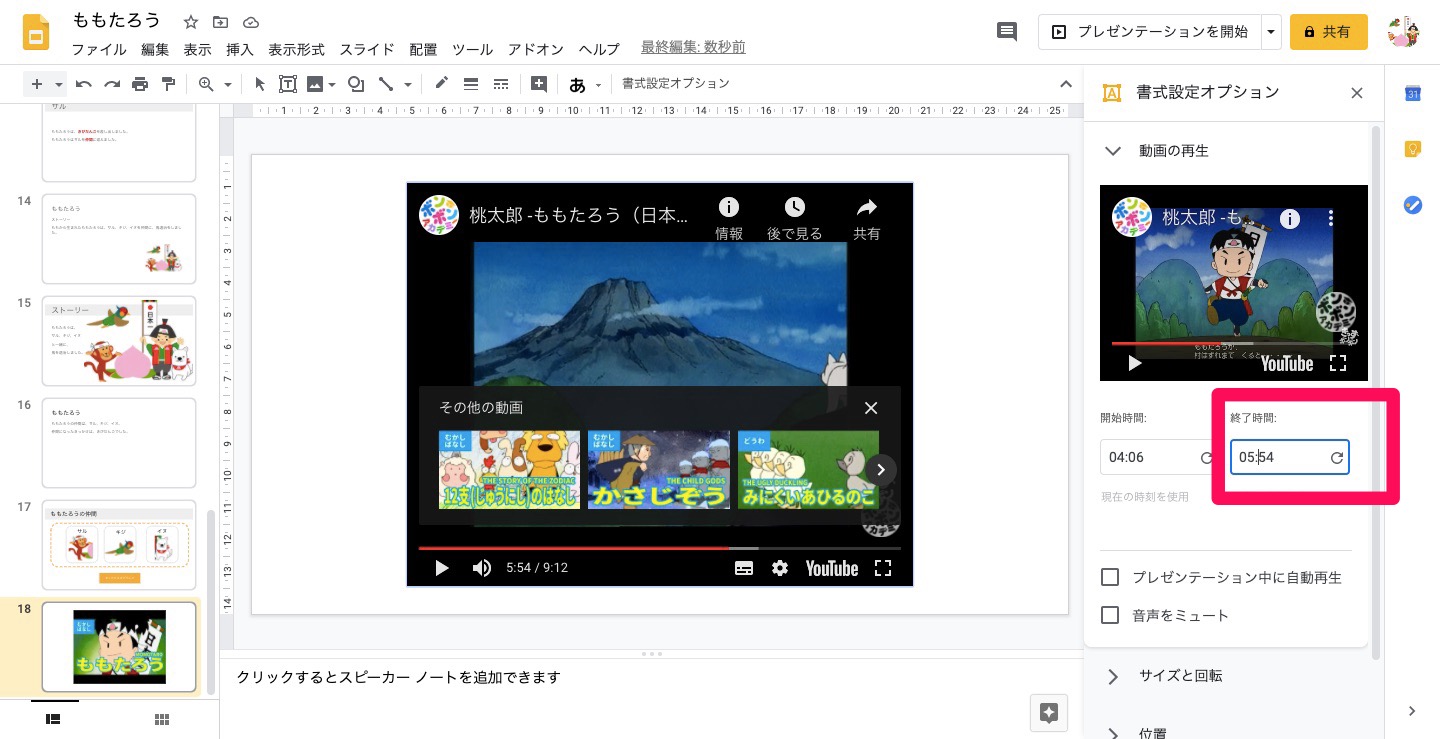Enable 音声をミュート checkbox
Viewport: 1440px width, 739px height.
pyautogui.click(x=1109, y=615)
